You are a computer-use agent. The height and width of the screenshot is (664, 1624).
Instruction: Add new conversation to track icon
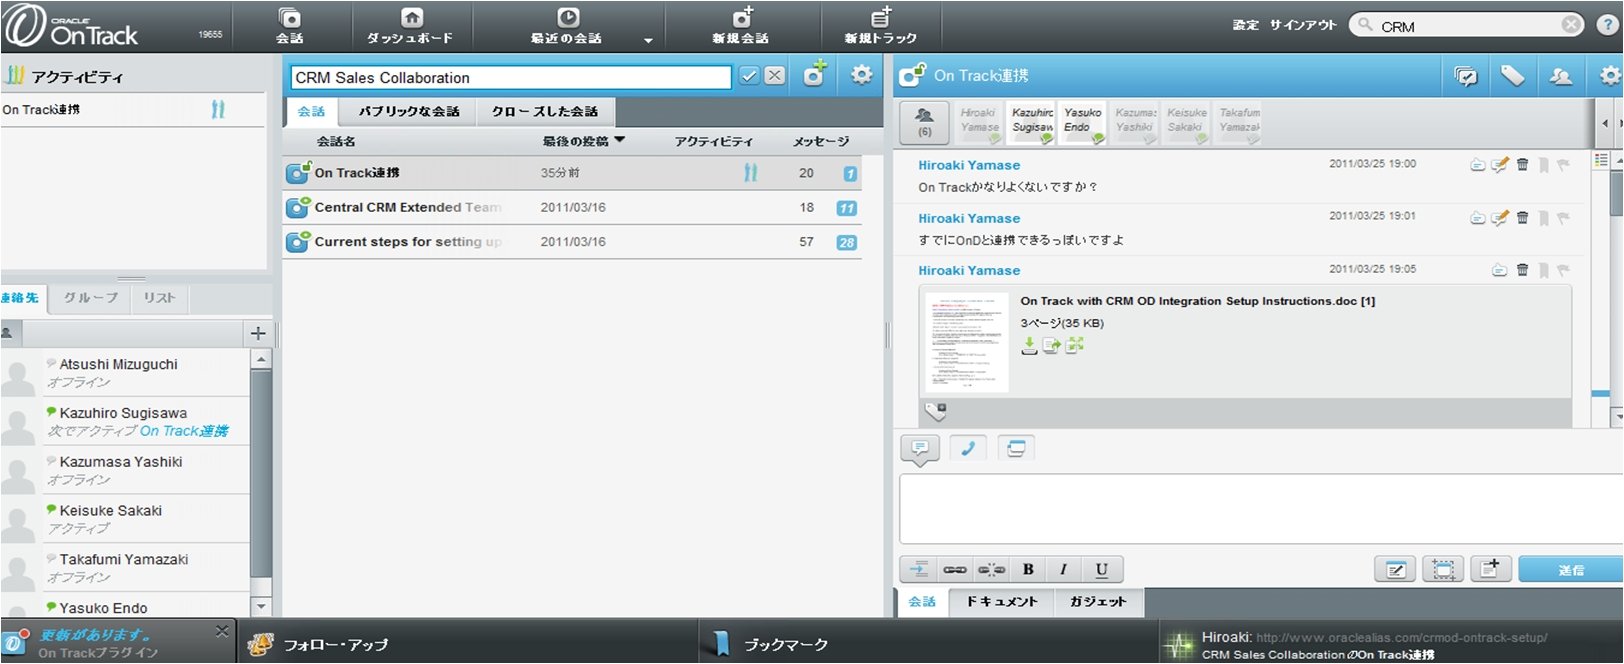click(815, 74)
